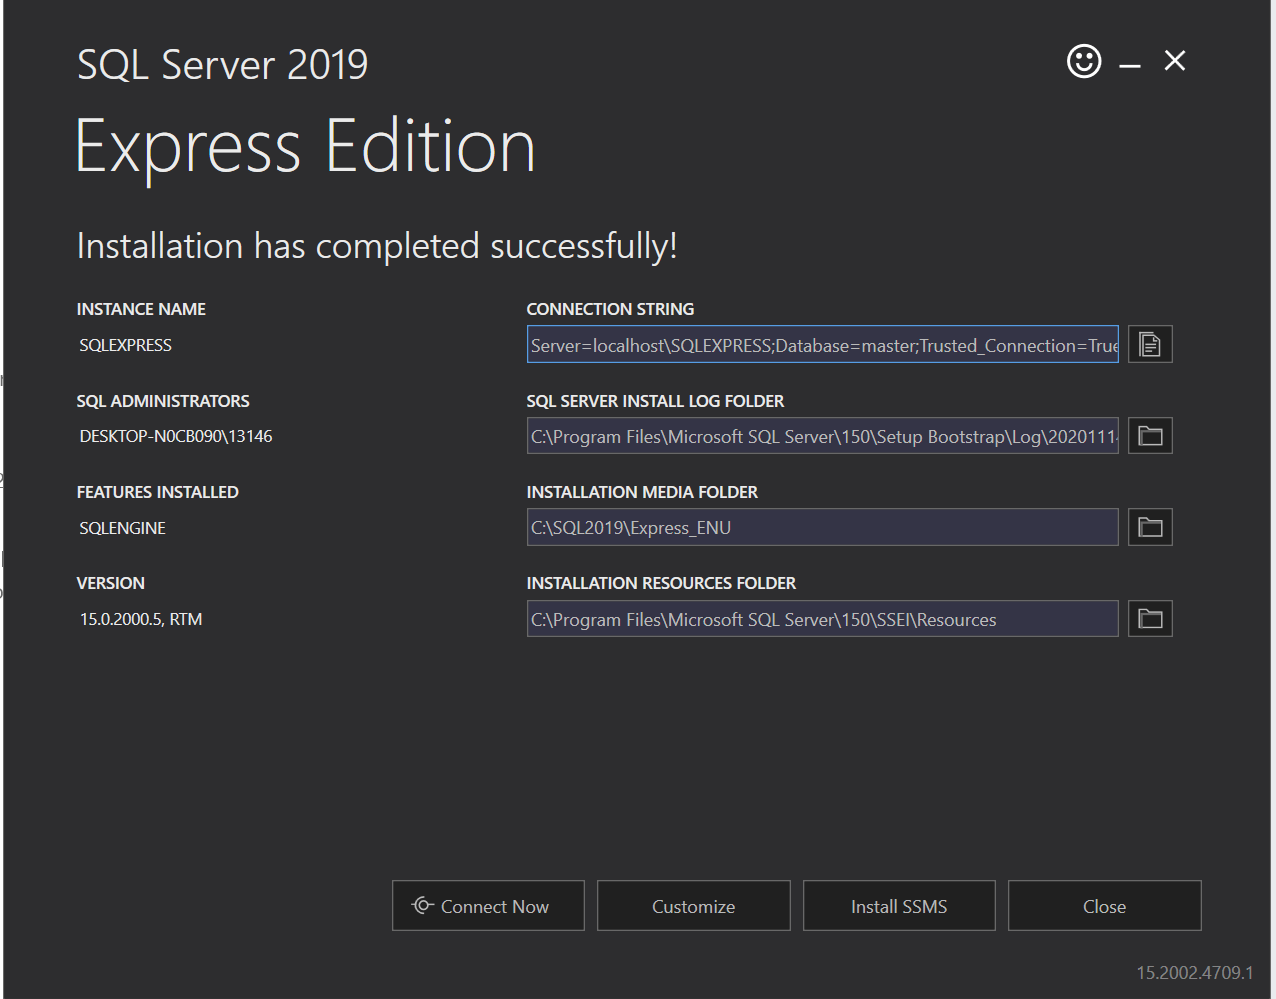Image resolution: width=1276 pixels, height=999 pixels.
Task: Copy the connection string using the clipboard icon
Action: pyautogui.click(x=1149, y=344)
